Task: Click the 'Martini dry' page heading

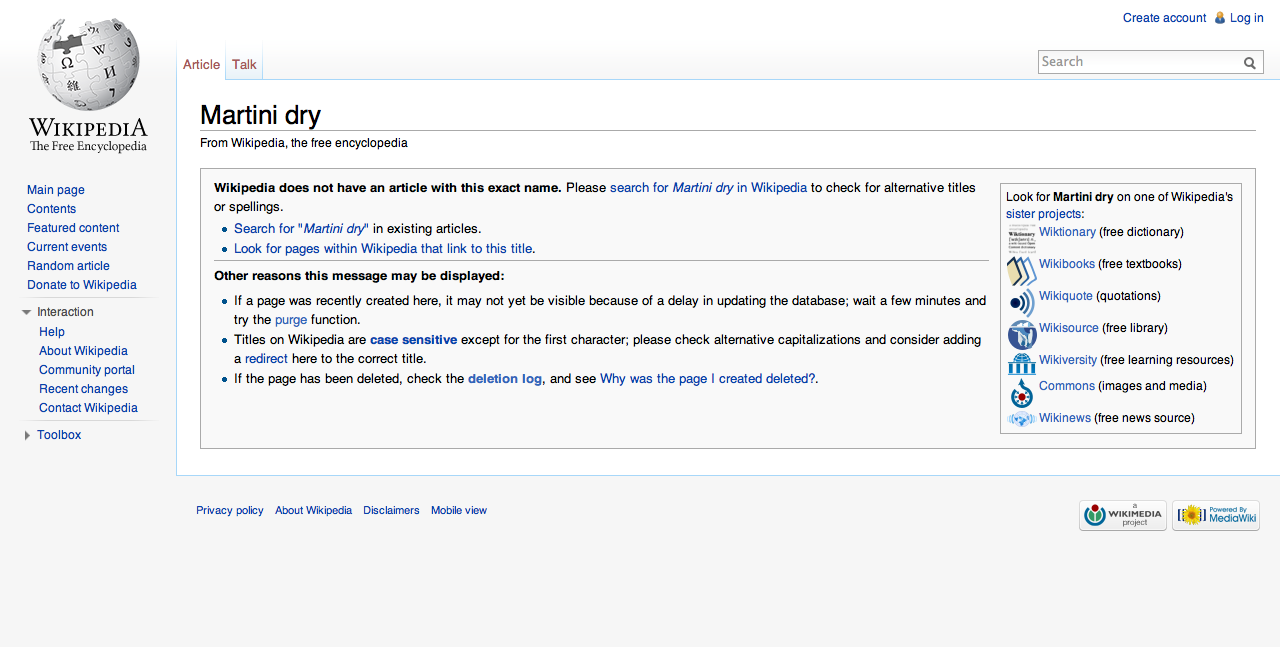Action: click(x=260, y=115)
